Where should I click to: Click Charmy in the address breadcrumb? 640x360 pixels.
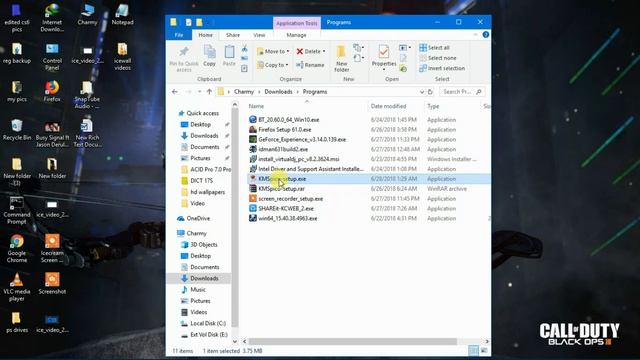coord(244,92)
